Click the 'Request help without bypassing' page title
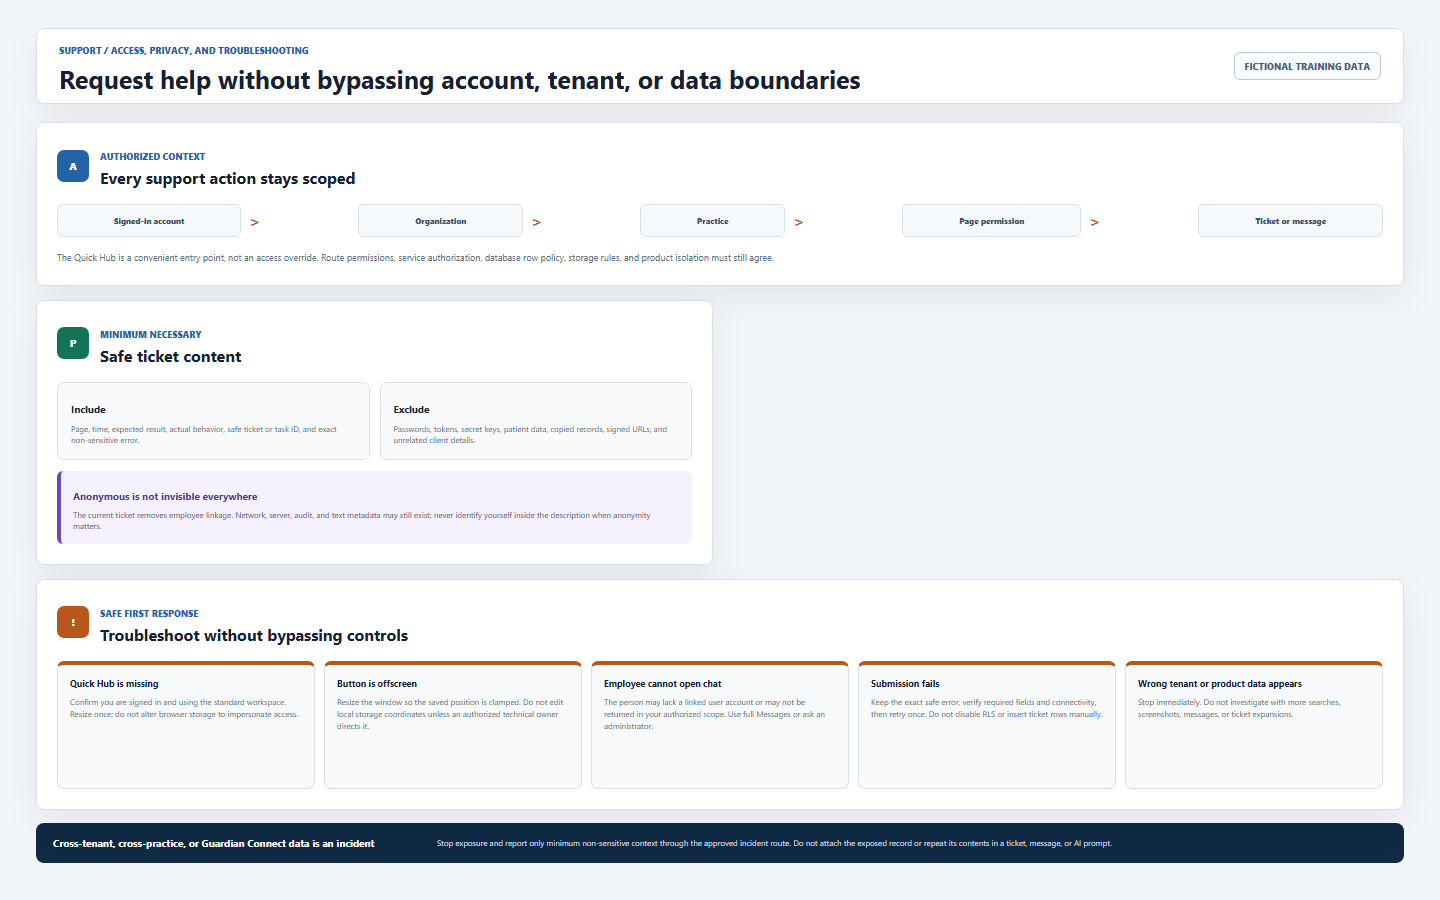1440x900 pixels. click(460, 81)
